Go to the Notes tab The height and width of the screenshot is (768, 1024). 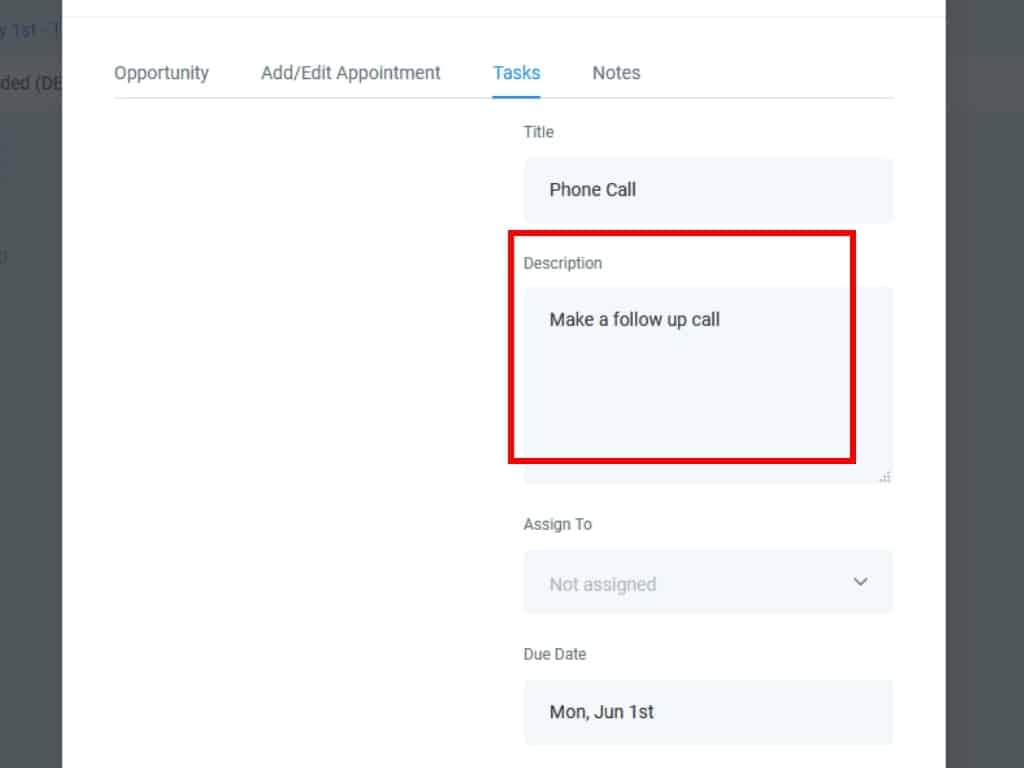tap(616, 73)
